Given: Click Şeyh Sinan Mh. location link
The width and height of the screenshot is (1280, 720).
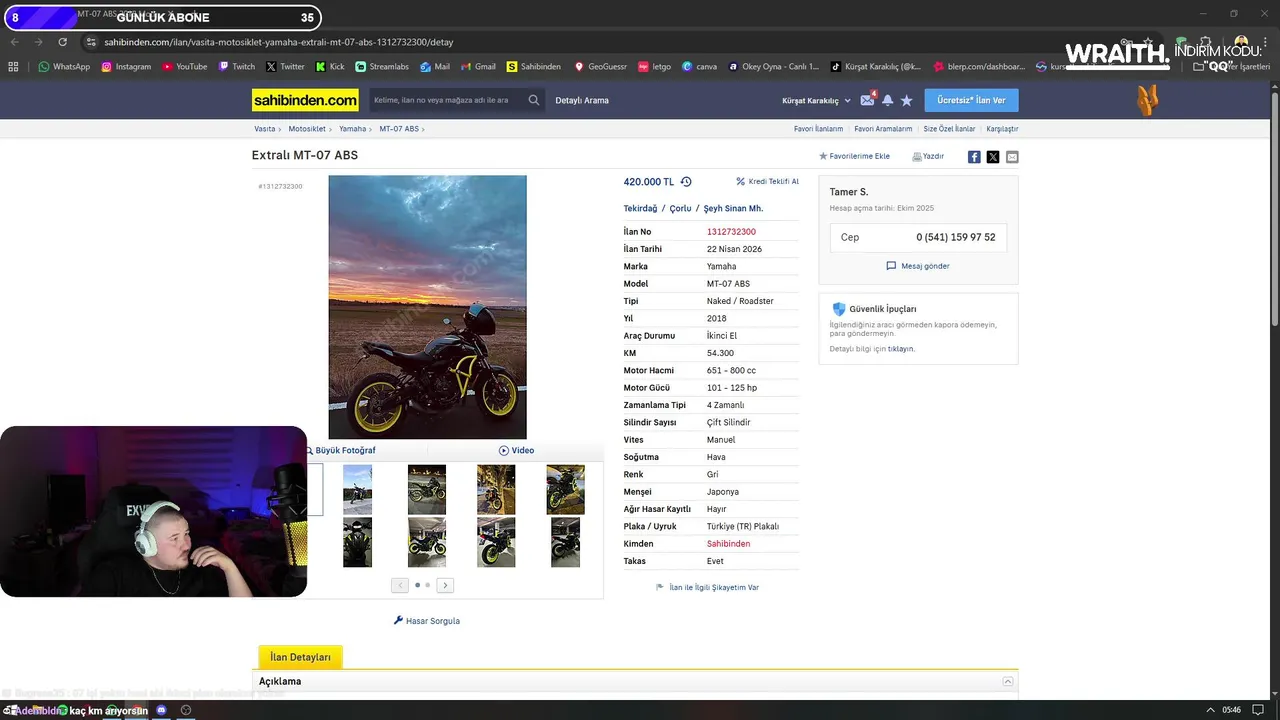Looking at the screenshot, I should tap(733, 208).
